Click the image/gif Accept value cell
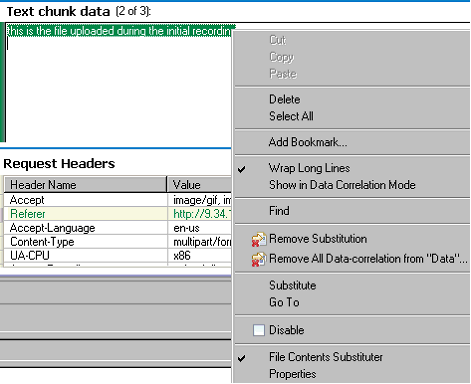Screen dimensions: 471x384 tap(199, 200)
